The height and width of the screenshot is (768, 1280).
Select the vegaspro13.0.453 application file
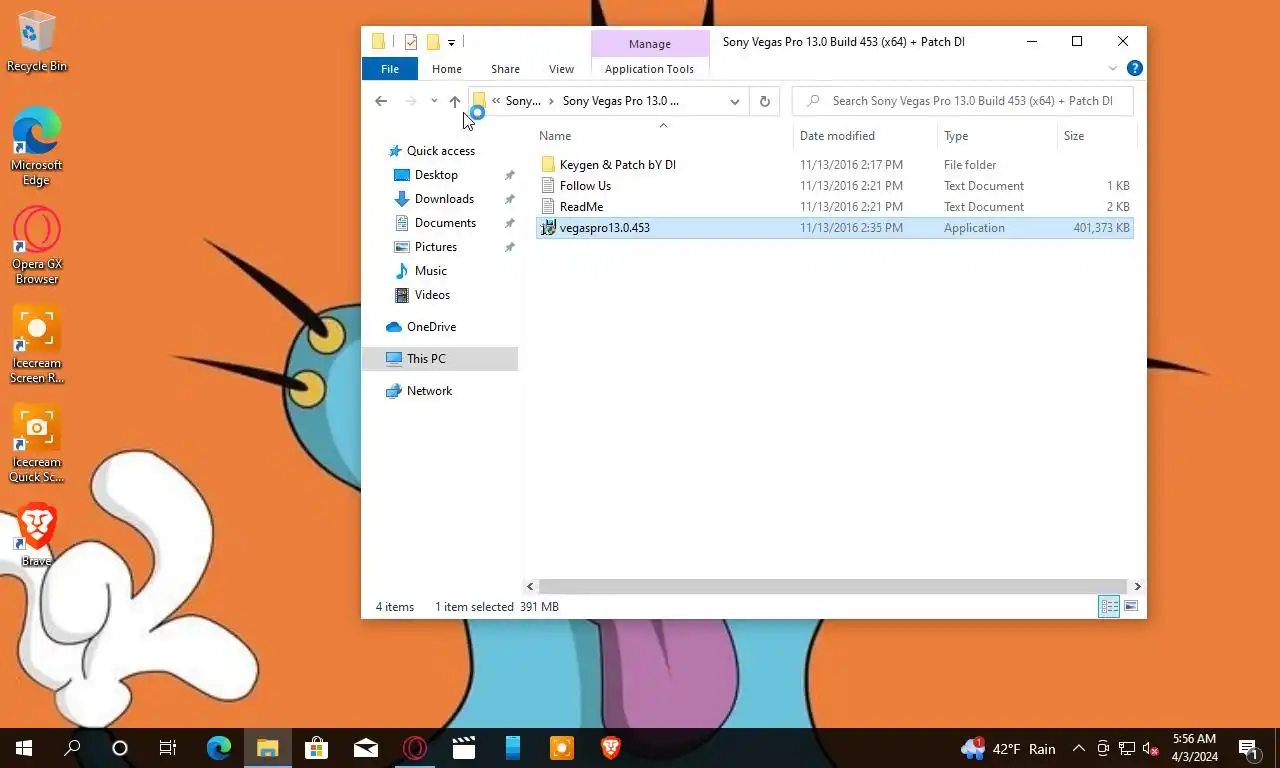point(835,228)
